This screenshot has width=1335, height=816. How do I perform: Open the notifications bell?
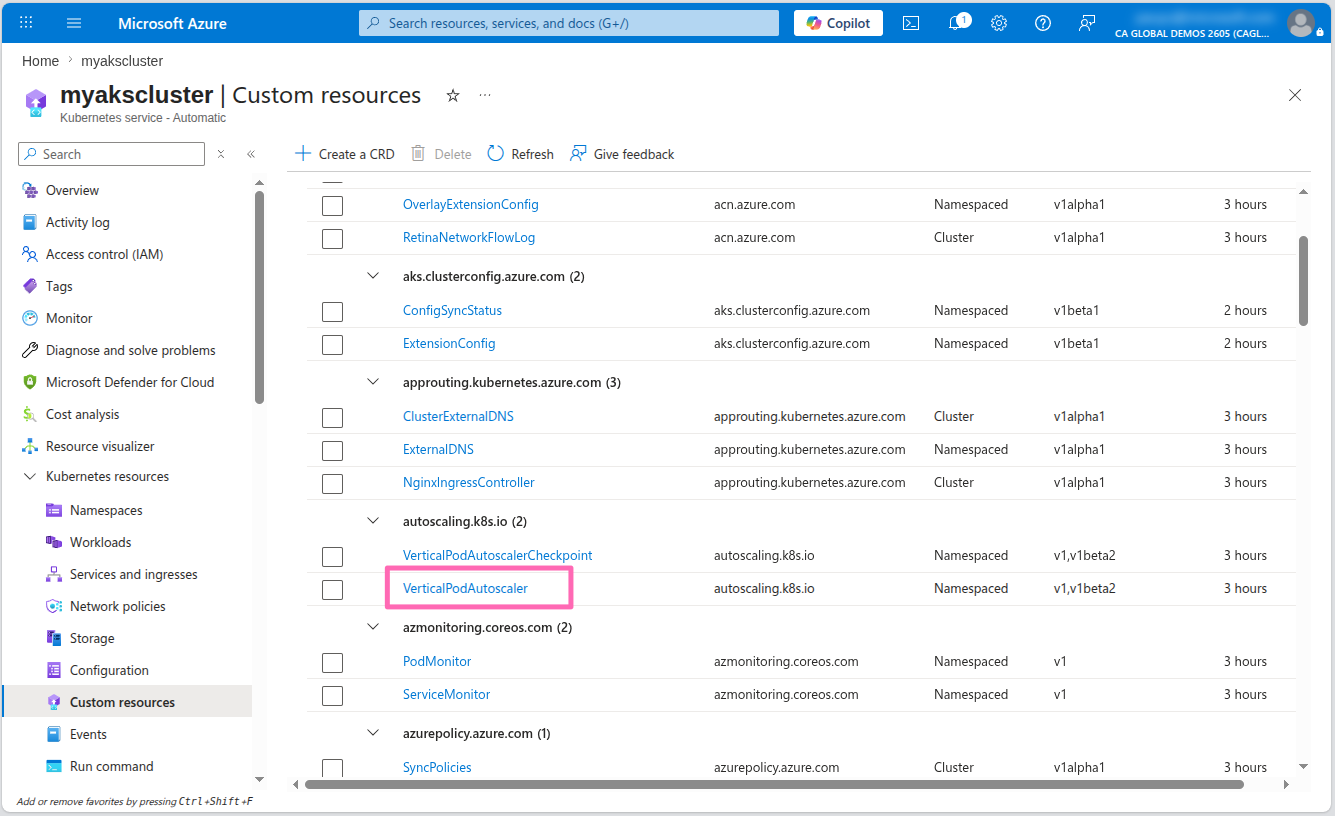pyautogui.click(x=955, y=23)
